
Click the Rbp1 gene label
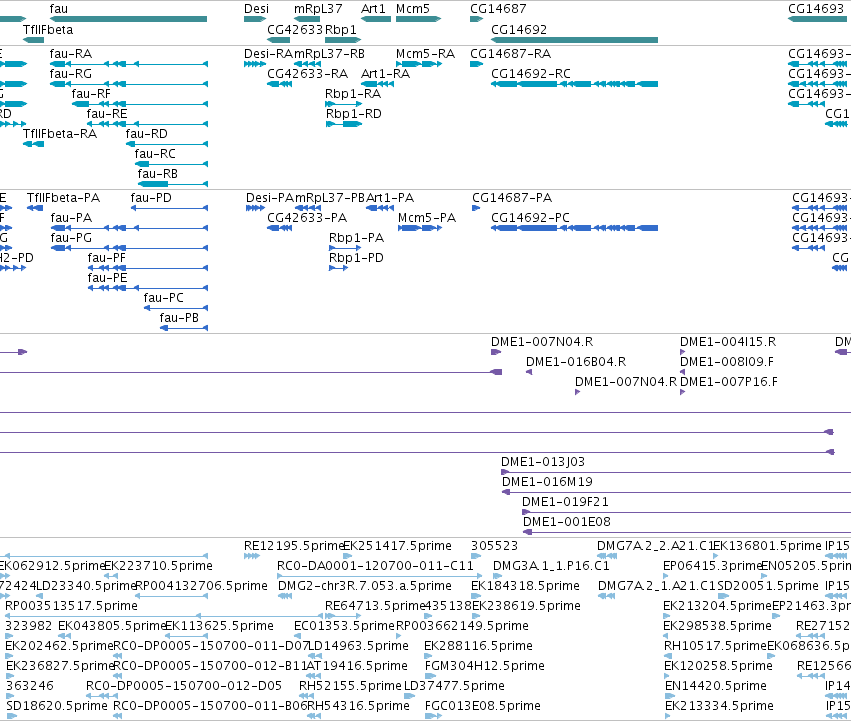coord(341,29)
